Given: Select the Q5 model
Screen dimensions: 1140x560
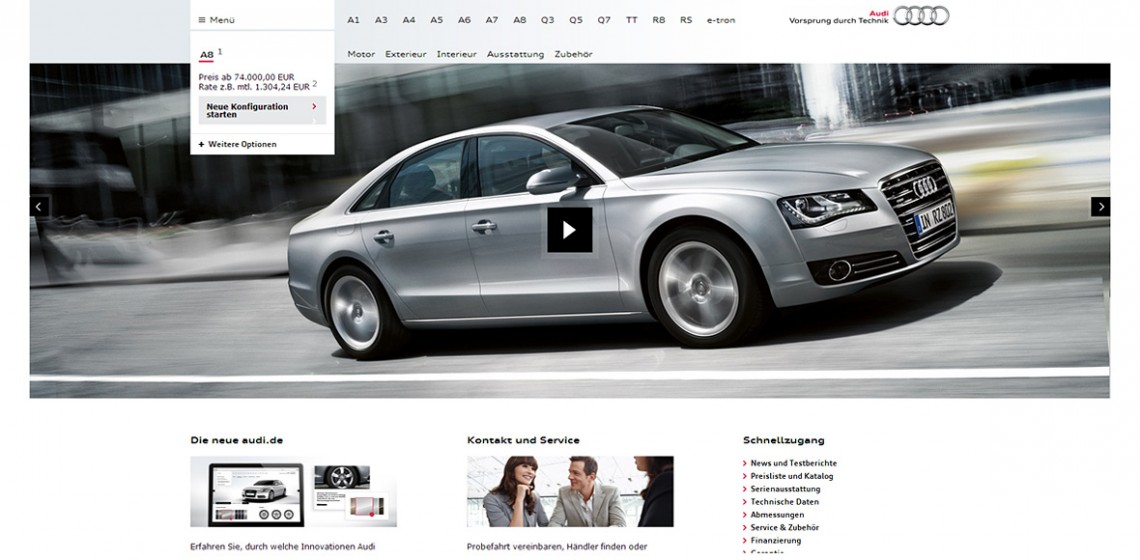Looking at the screenshot, I should [x=576, y=20].
